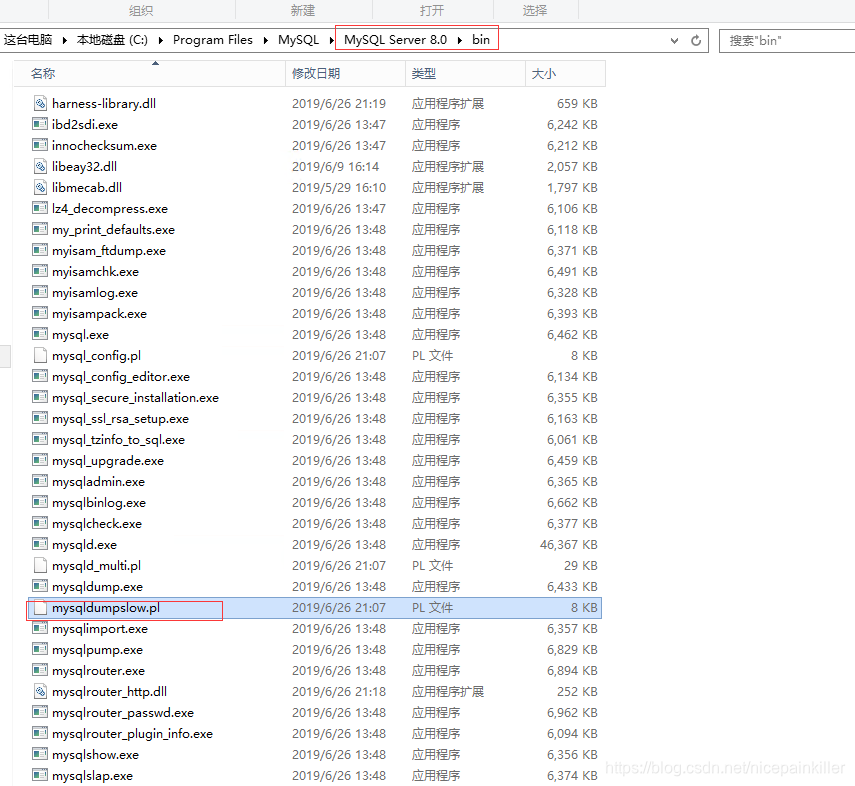855x786 pixels.
Task: Select the mysqlshow.exe file
Action: (315, 754)
